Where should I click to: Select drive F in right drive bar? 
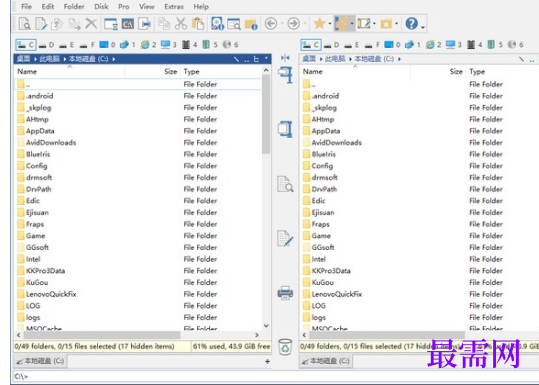[x=372, y=45]
